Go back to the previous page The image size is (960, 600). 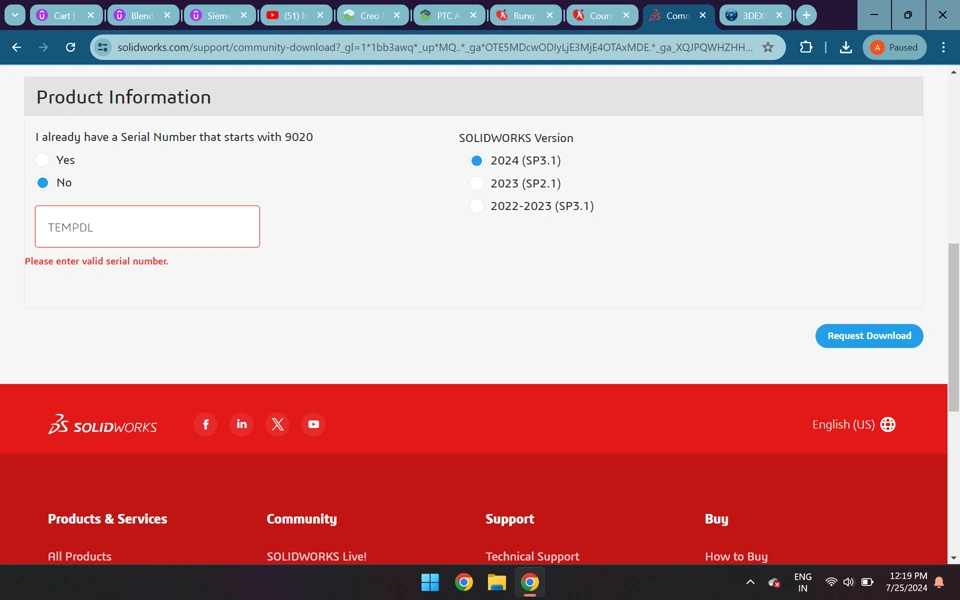(17, 47)
